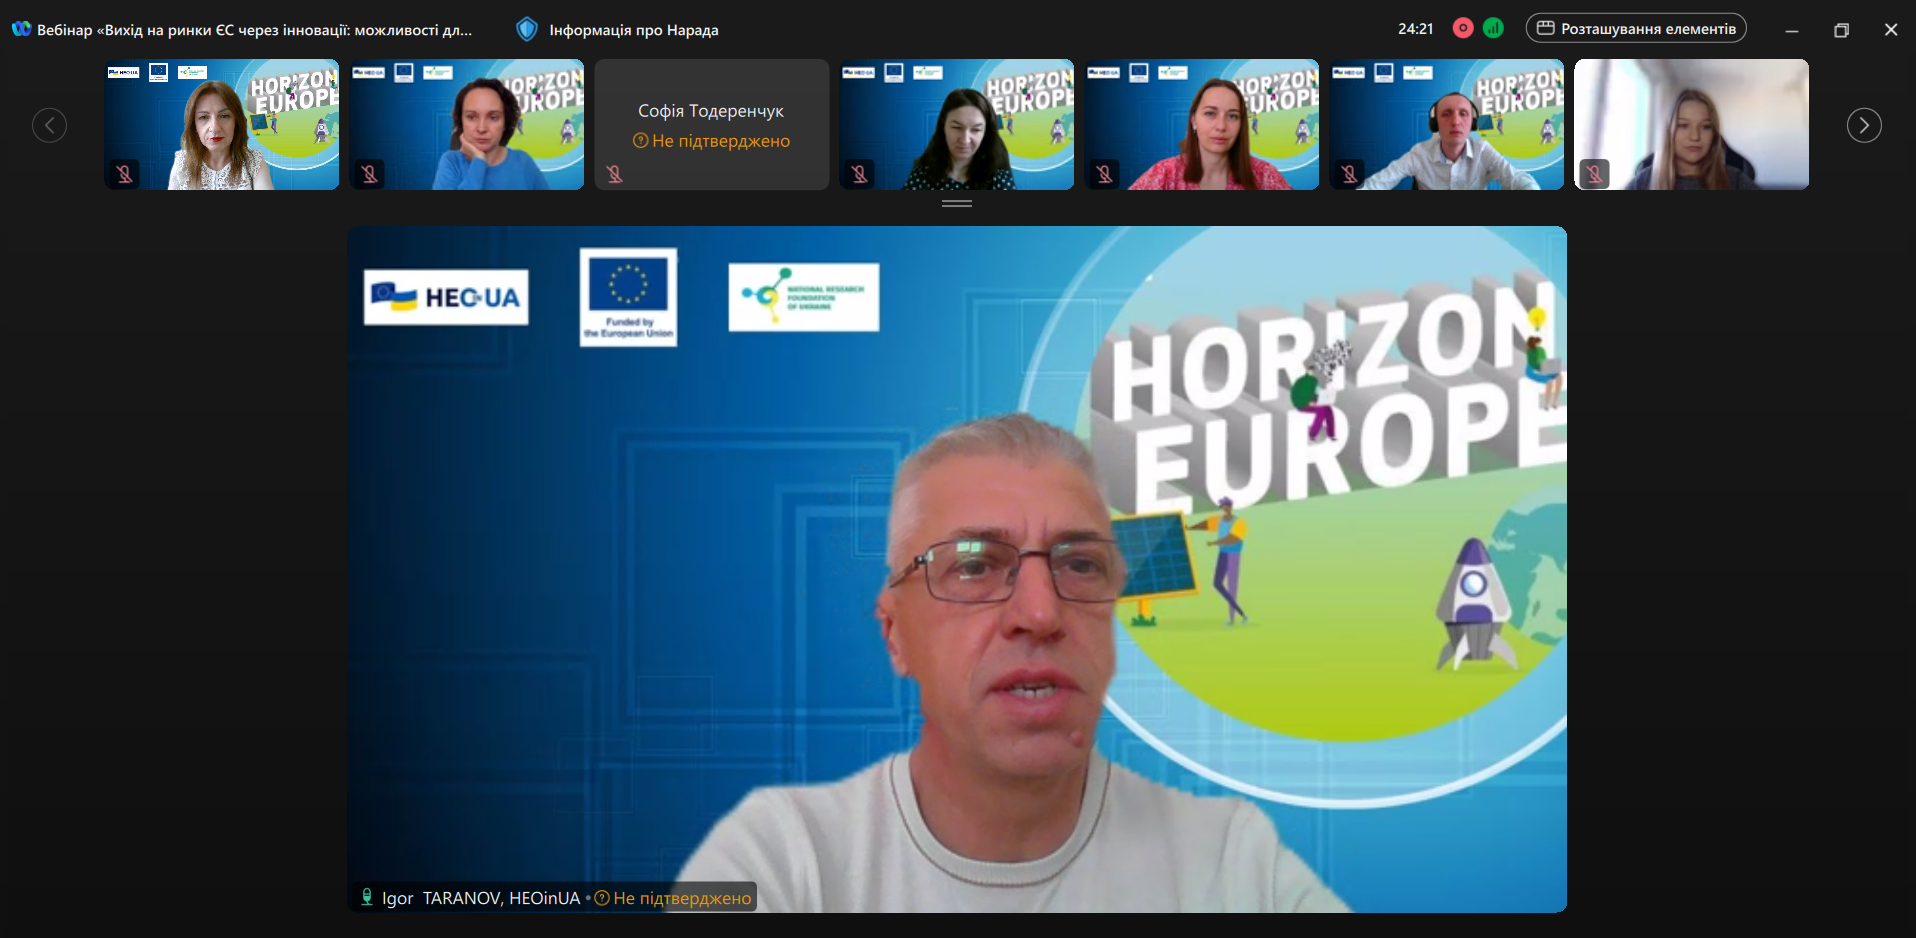Go to next participants page arrow
This screenshot has height=938, width=1916.
1864,125
